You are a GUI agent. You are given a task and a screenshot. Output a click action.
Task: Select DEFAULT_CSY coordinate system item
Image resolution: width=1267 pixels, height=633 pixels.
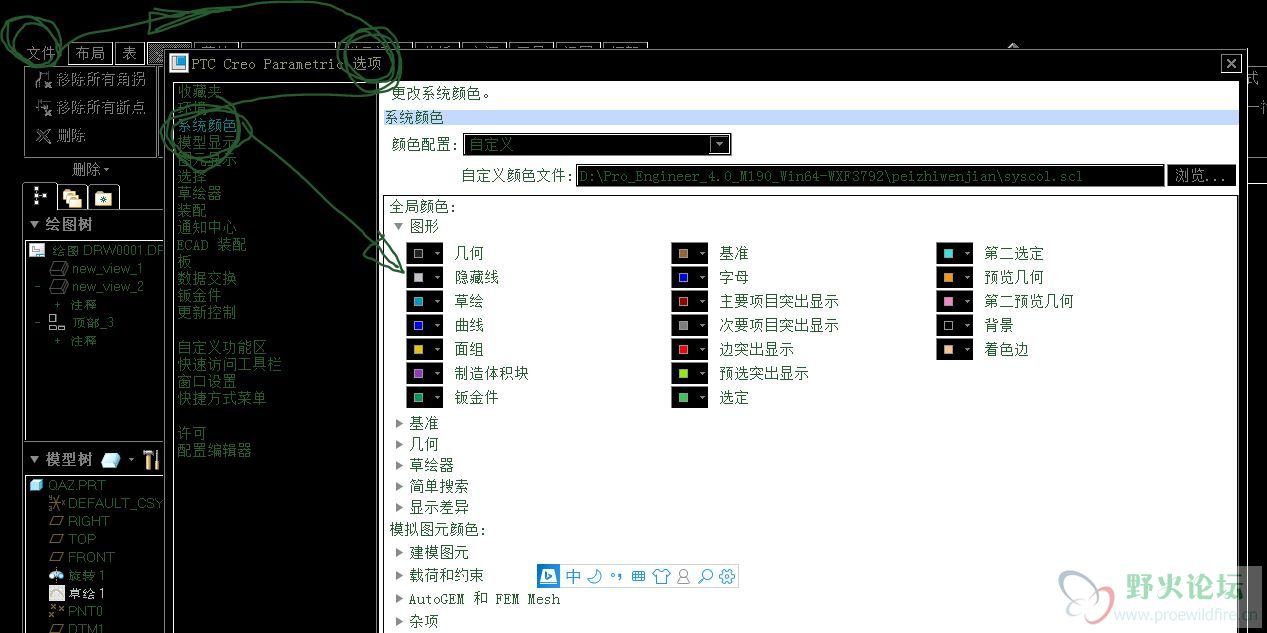pyautogui.click(x=105, y=503)
